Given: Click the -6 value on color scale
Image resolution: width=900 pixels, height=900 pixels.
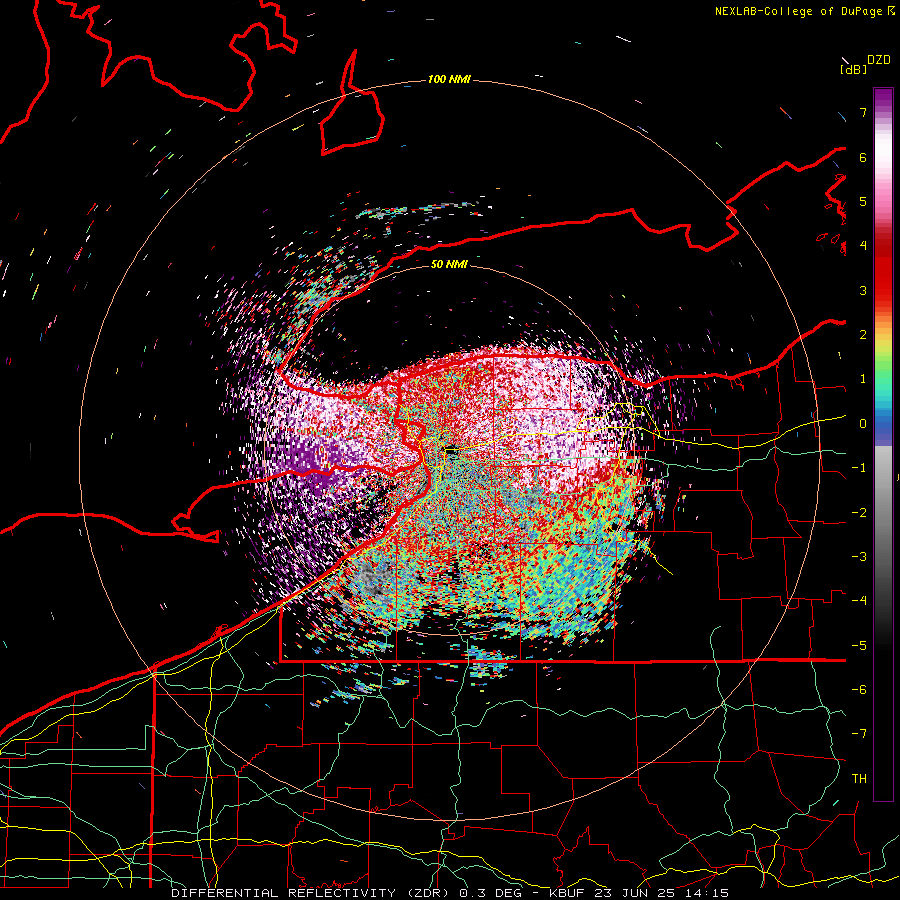Looking at the screenshot, I should pos(859,690).
